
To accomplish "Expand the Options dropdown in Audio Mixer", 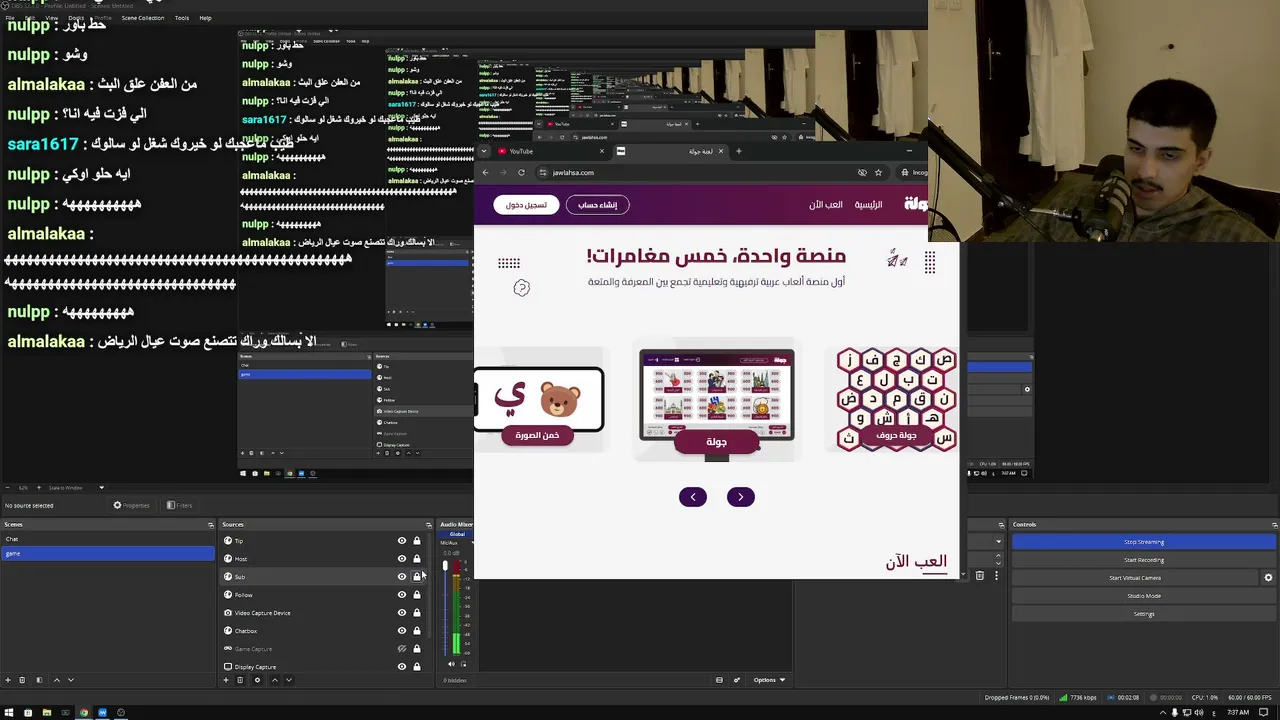I will point(769,680).
